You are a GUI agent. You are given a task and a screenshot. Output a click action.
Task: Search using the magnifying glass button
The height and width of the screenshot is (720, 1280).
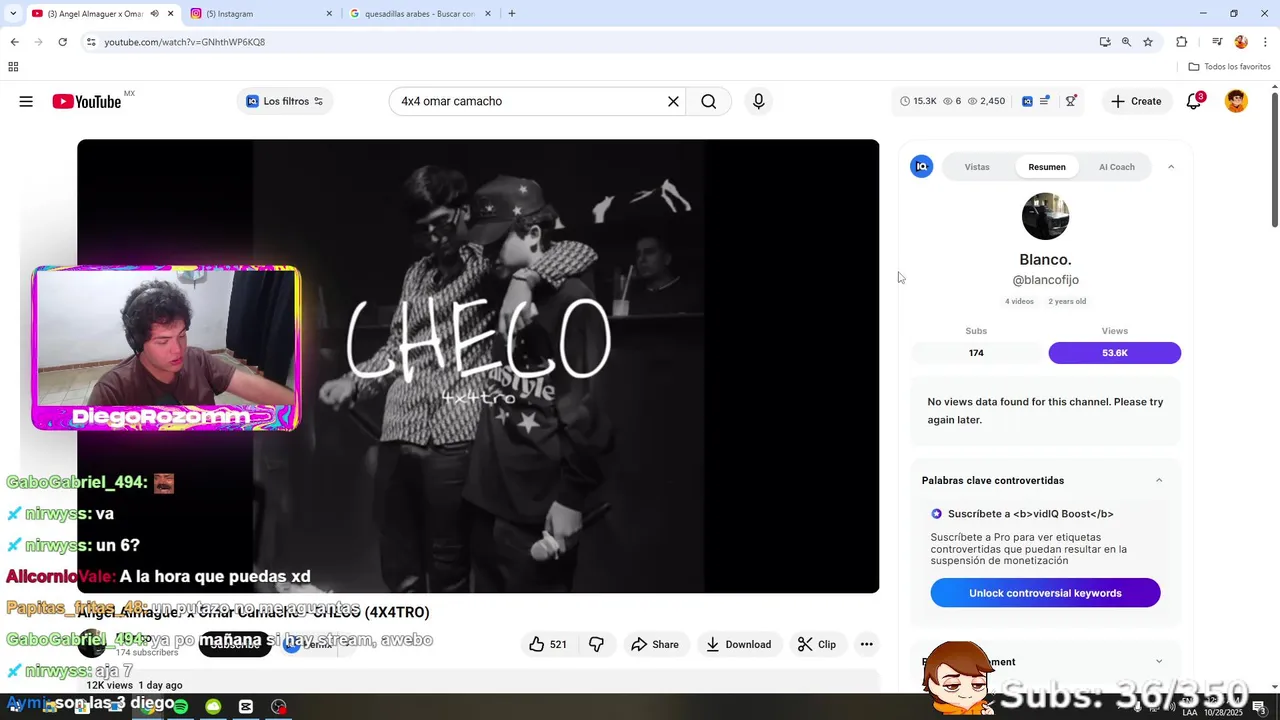[709, 101]
